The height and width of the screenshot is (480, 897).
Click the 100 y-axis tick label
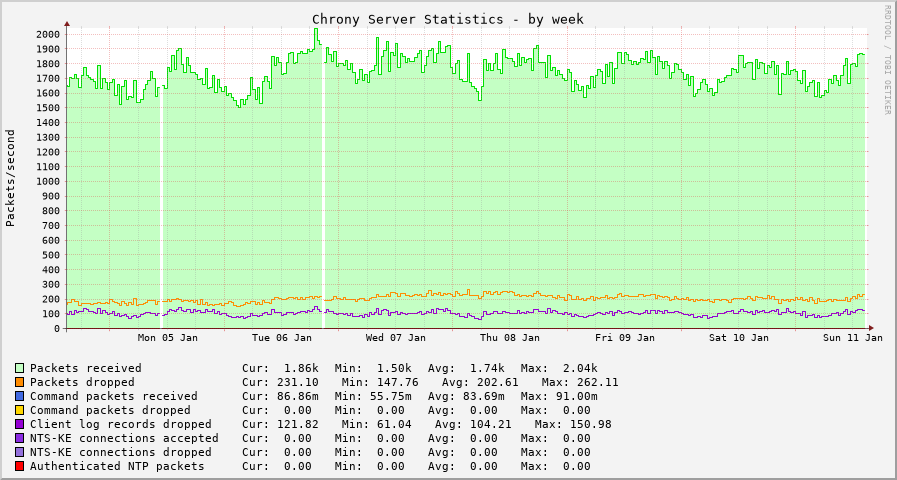[52, 314]
